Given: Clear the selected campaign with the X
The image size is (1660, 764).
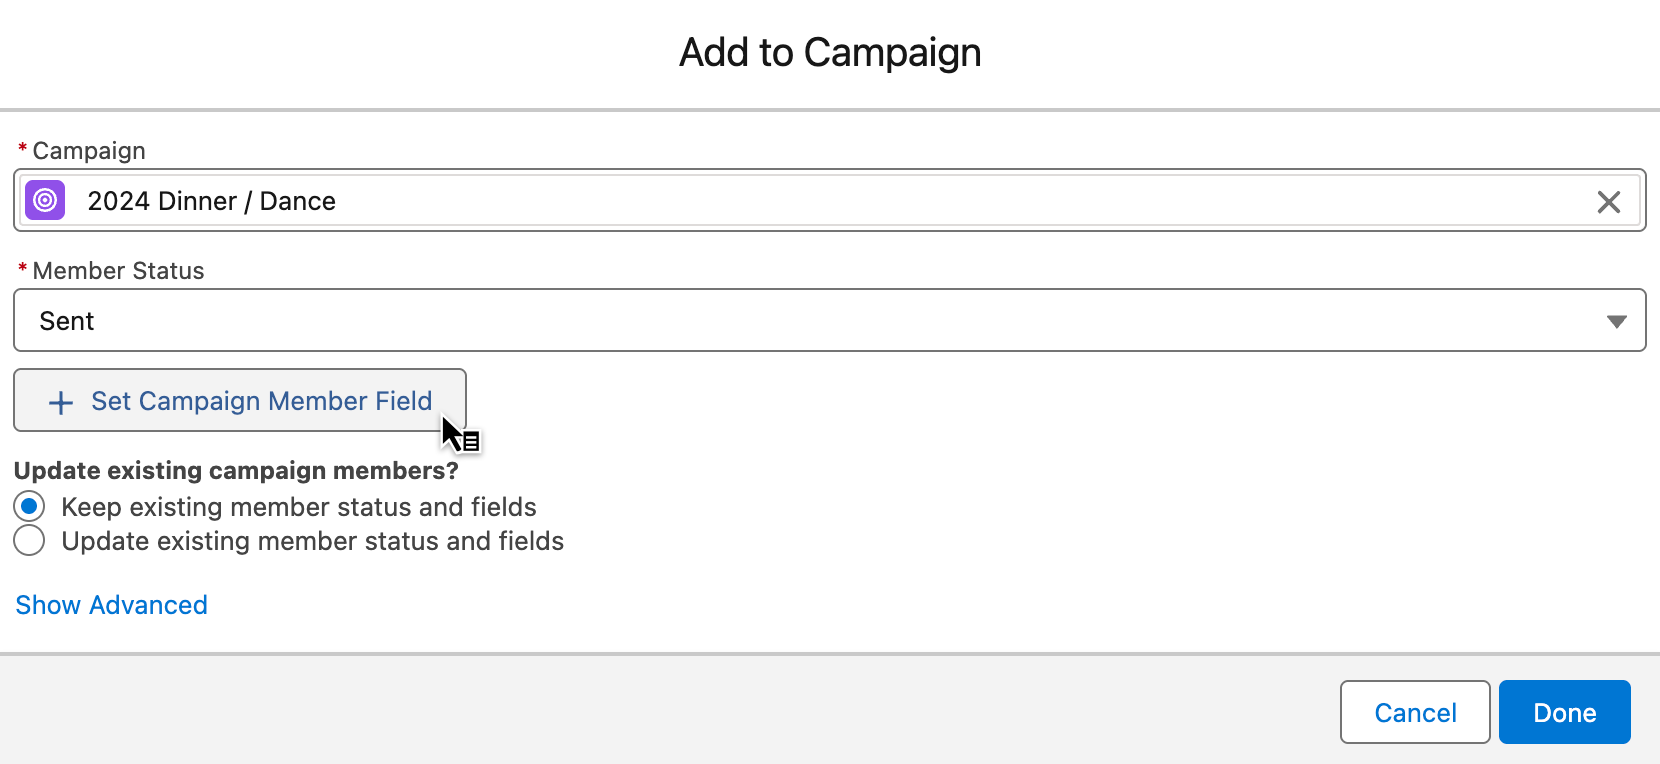Looking at the screenshot, I should [1608, 202].
